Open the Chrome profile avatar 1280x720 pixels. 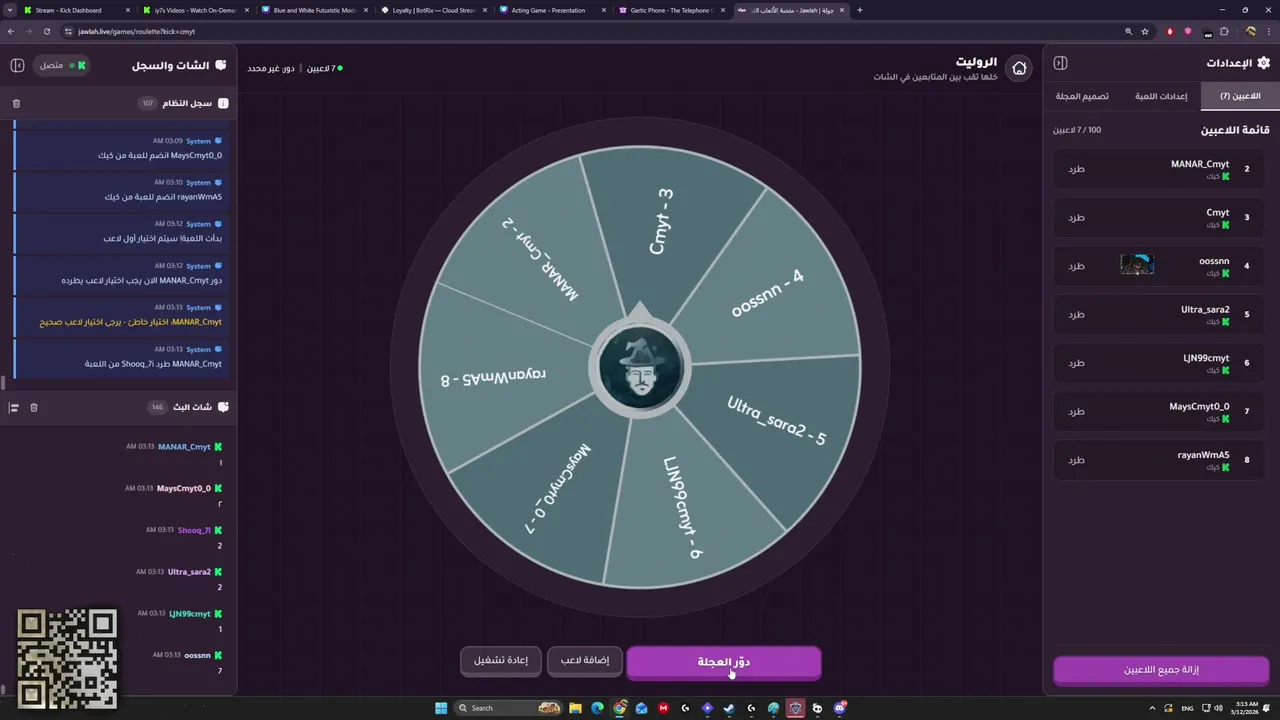coord(1250,31)
